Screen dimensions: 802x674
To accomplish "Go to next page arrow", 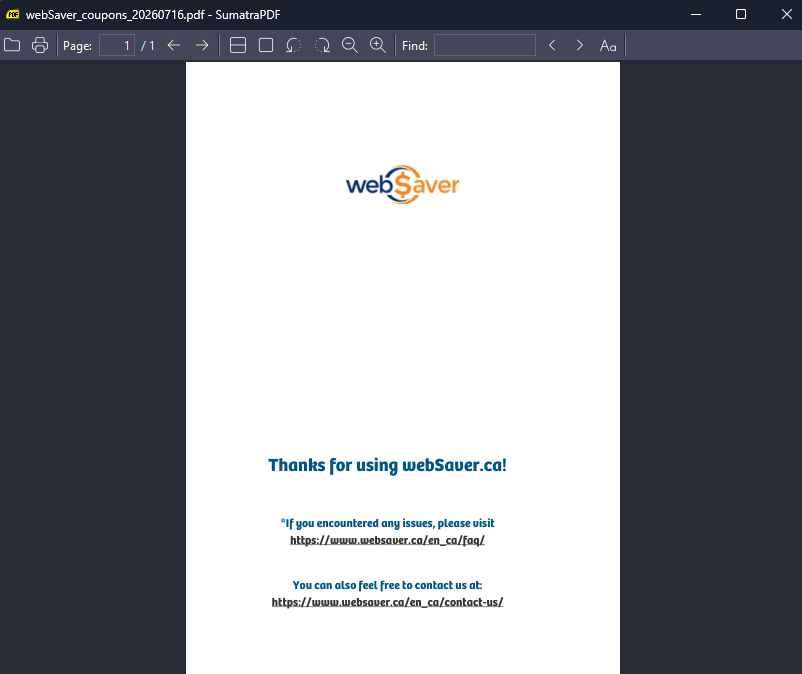I will tap(202, 46).
